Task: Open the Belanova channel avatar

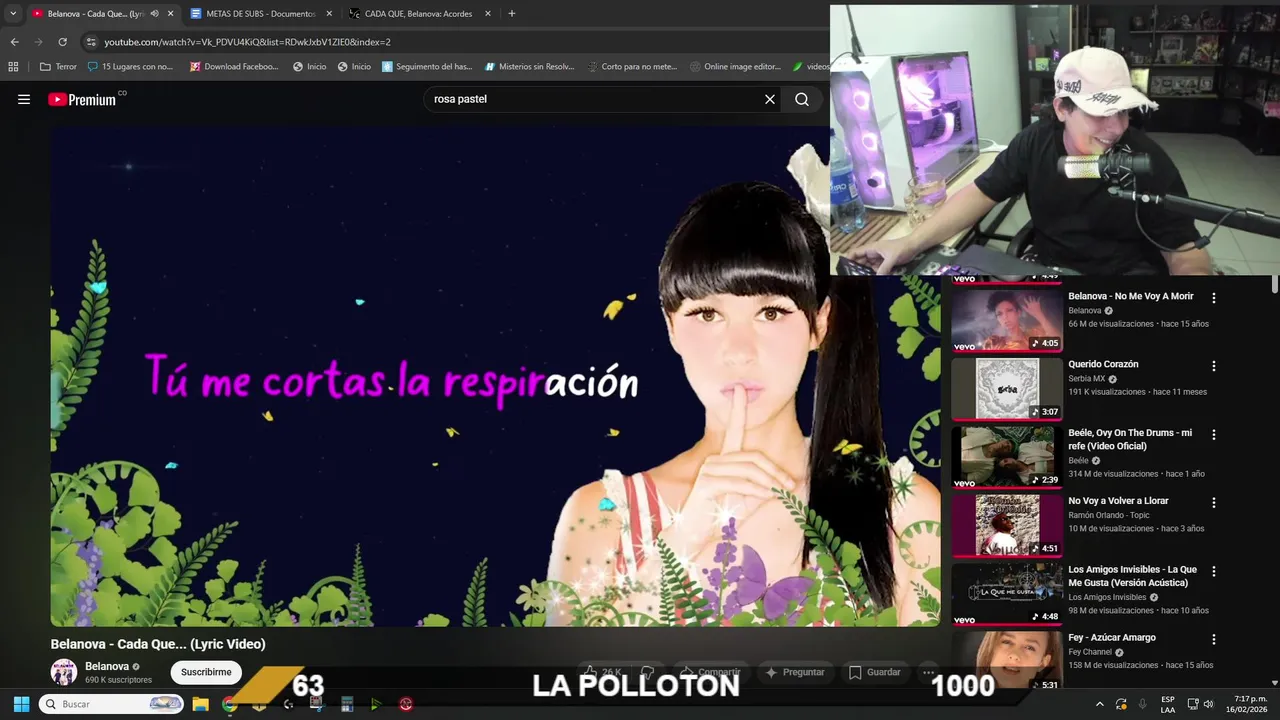Action: [x=64, y=672]
